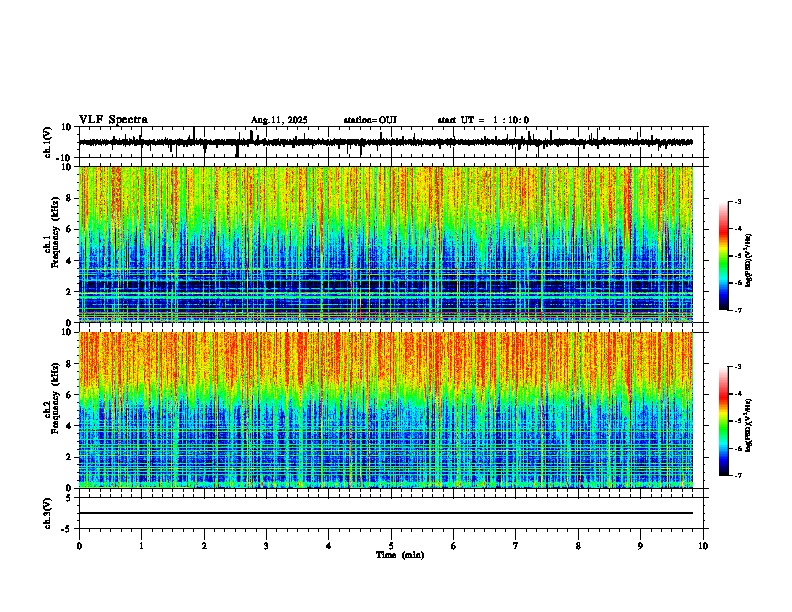This screenshot has width=792, height=612.
Task: Click the 'VLF Spectra' plot title
Action: 113,120
